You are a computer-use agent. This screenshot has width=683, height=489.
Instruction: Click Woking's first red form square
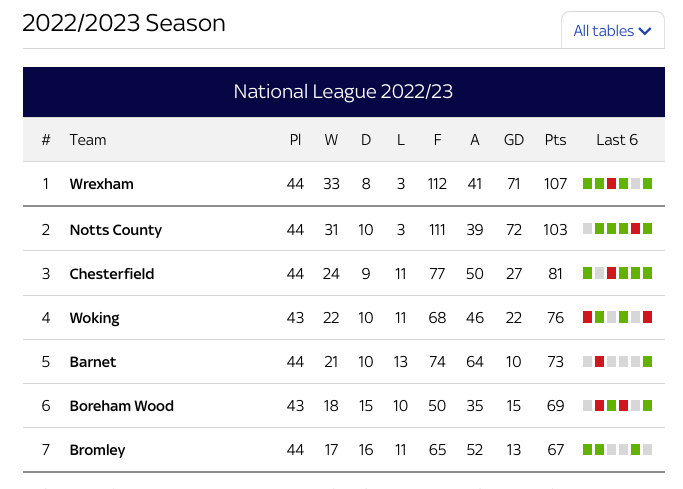pyautogui.click(x=588, y=317)
